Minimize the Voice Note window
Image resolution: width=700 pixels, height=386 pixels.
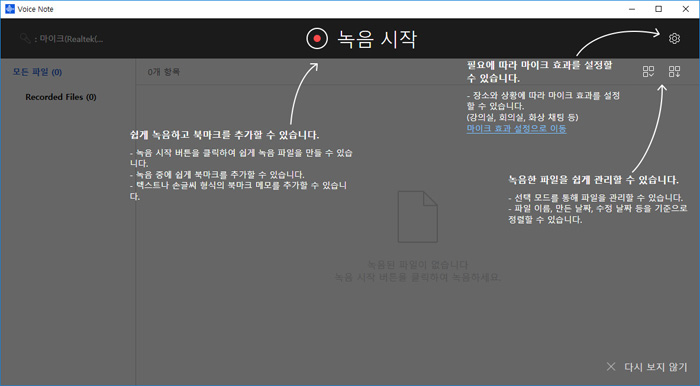632,9
